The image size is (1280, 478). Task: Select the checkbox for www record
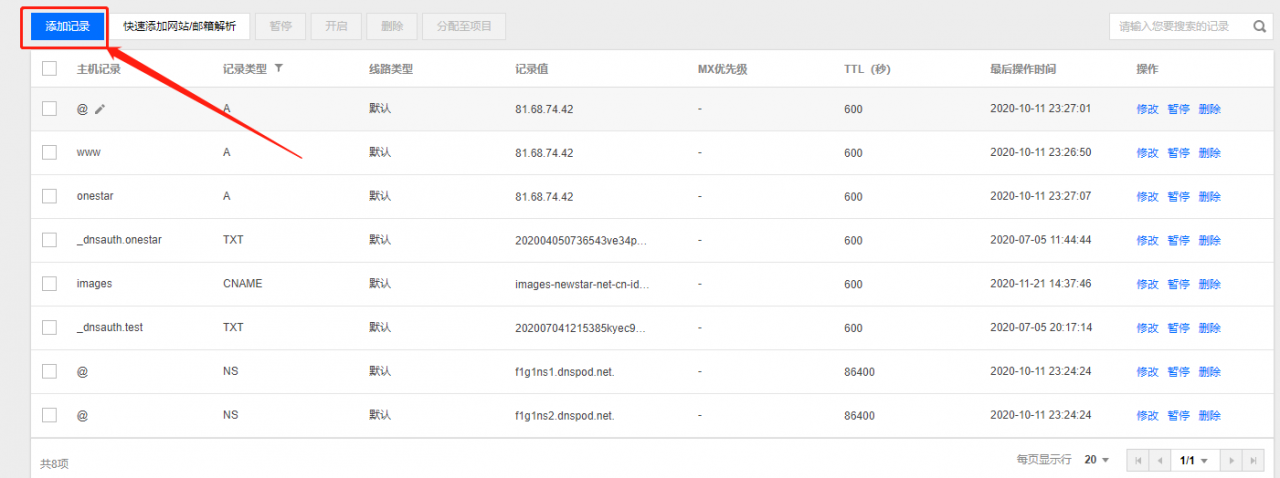point(49,152)
